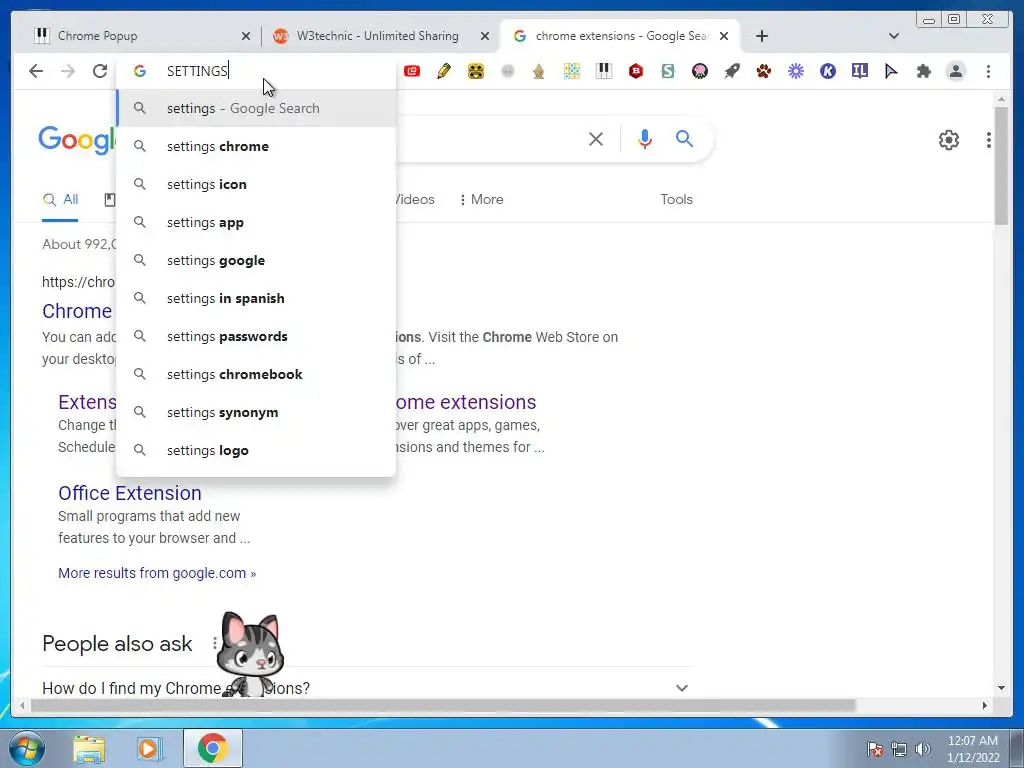This screenshot has width=1024, height=768.
Task: Click the yellow game-controller extension icon
Action: click(476, 71)
